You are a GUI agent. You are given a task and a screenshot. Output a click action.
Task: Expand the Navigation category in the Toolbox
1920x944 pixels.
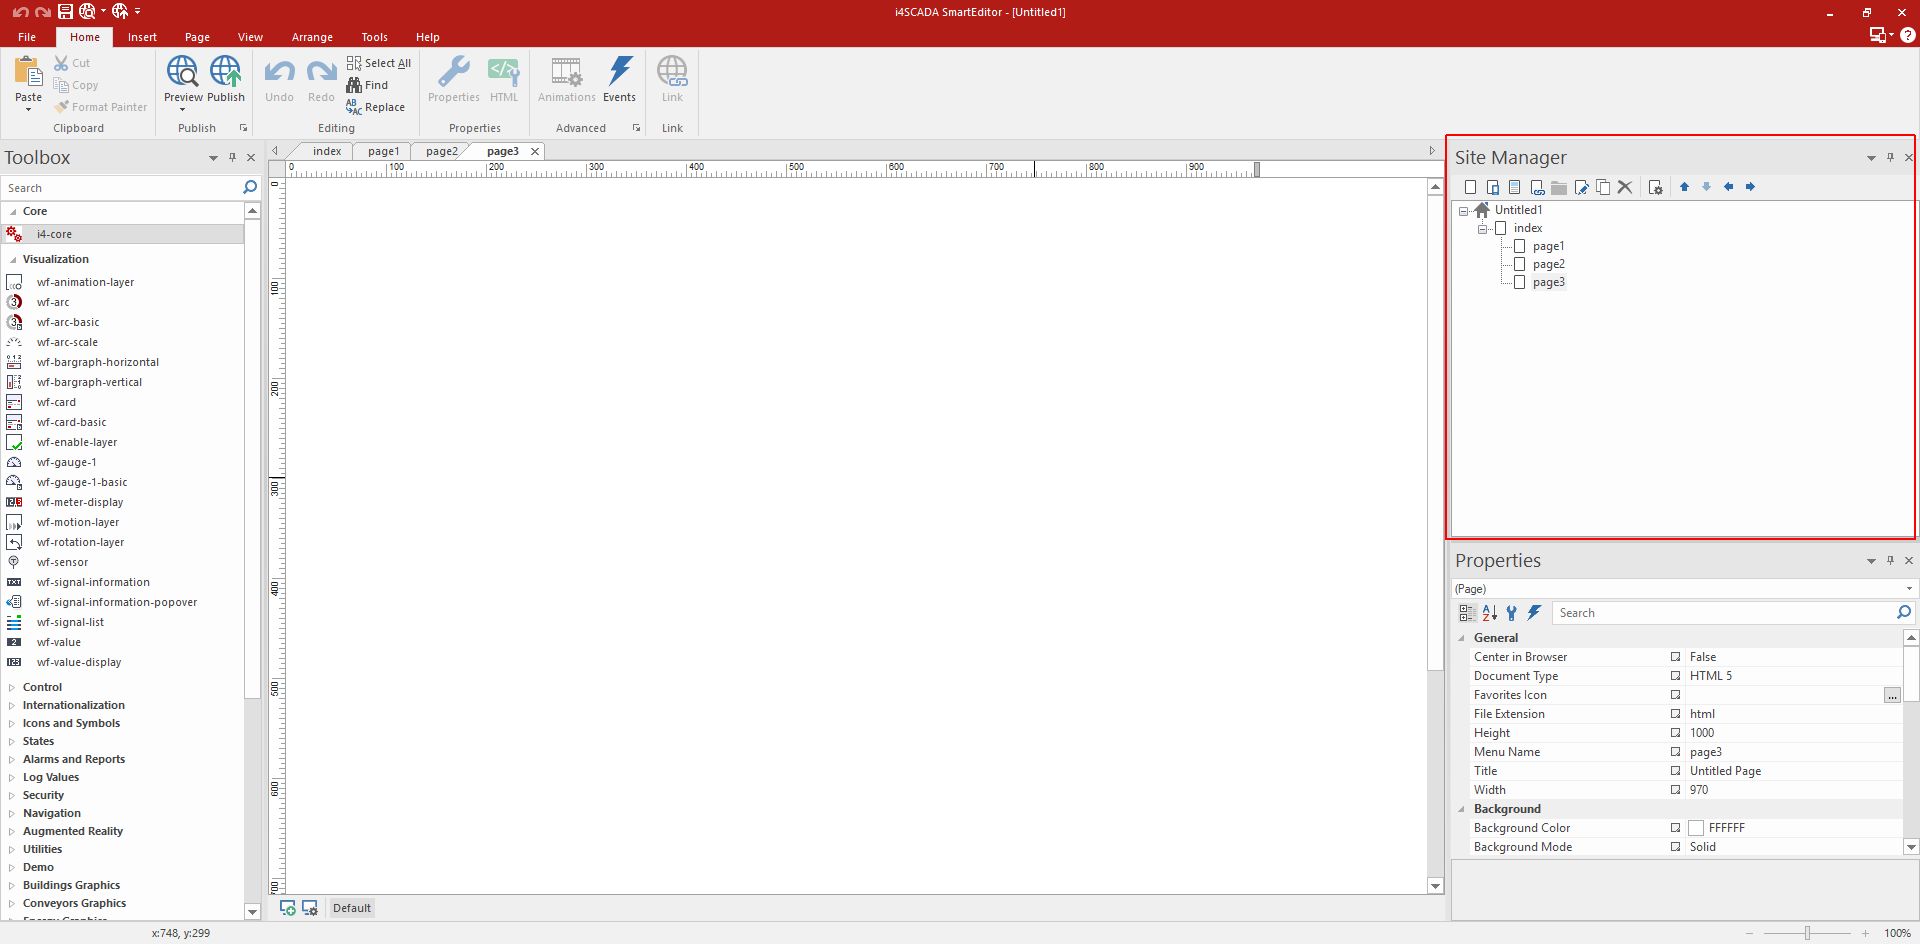point(12,813)
